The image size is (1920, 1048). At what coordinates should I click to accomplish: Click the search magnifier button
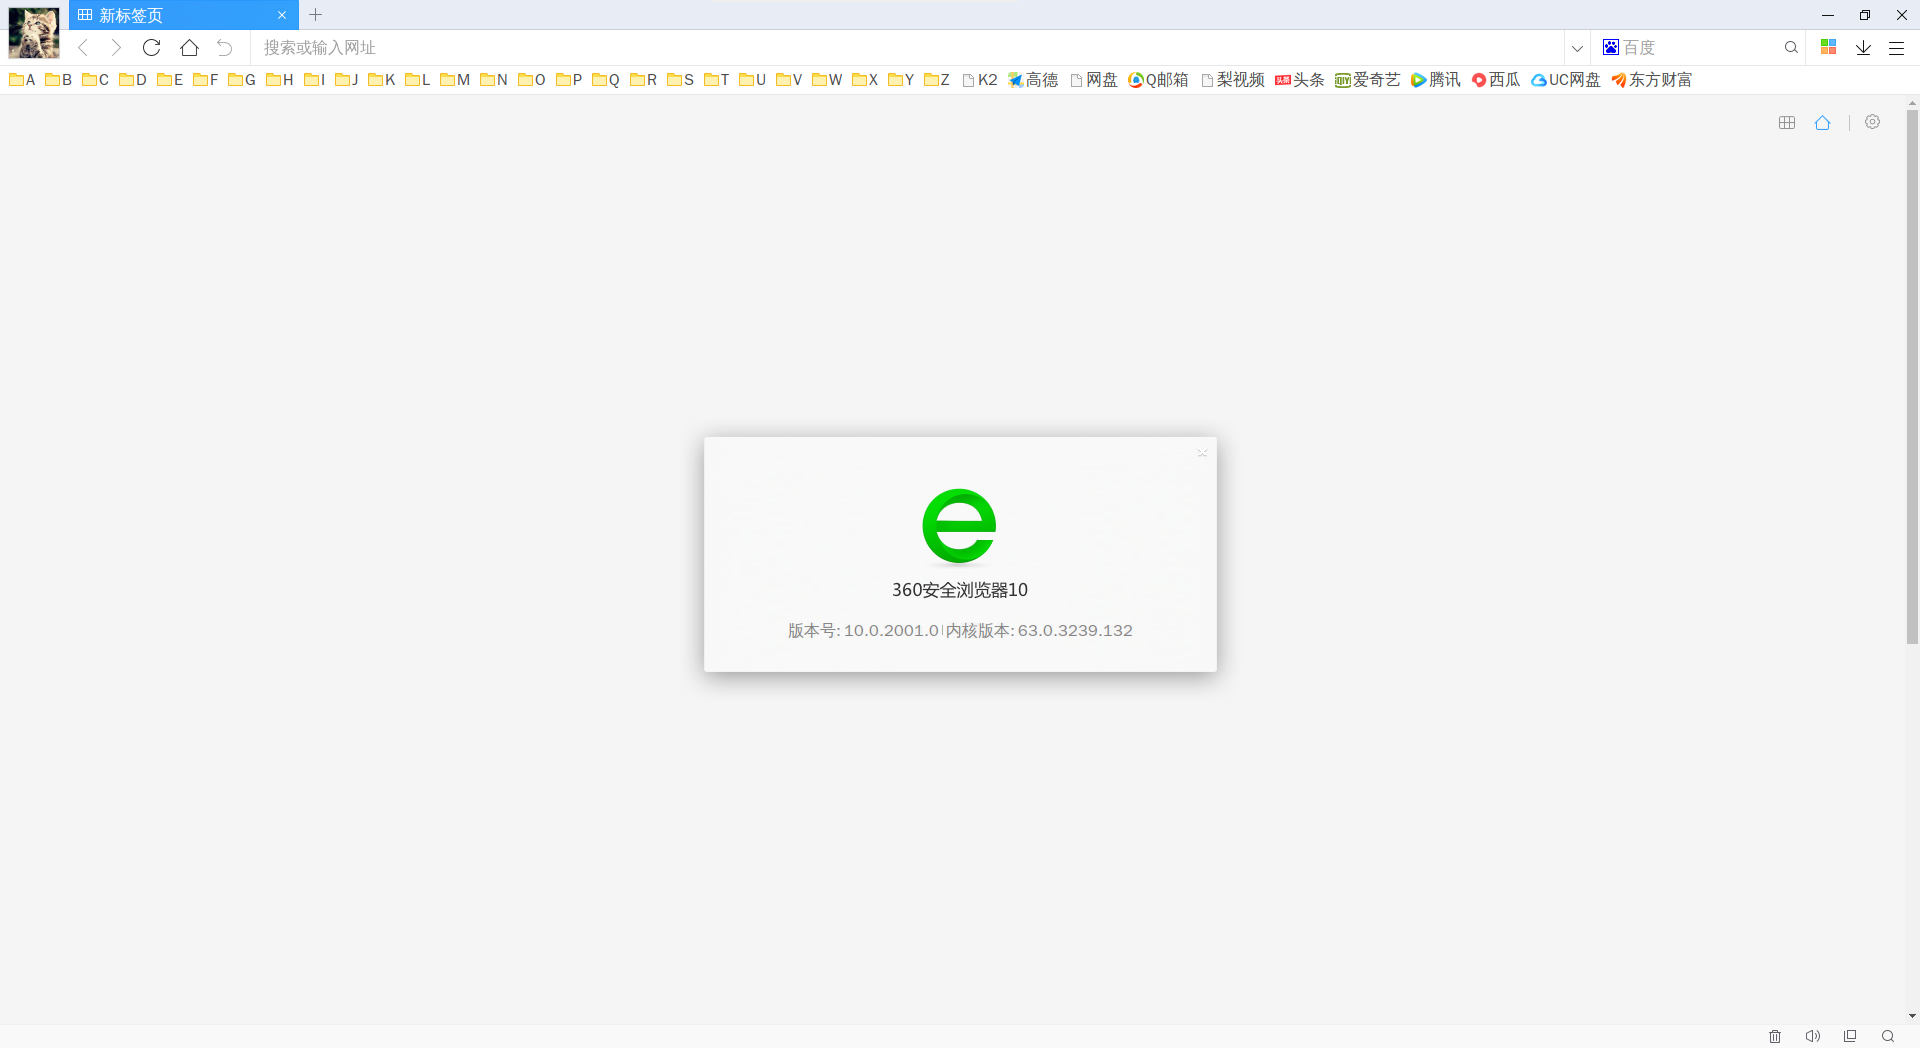1791,47
